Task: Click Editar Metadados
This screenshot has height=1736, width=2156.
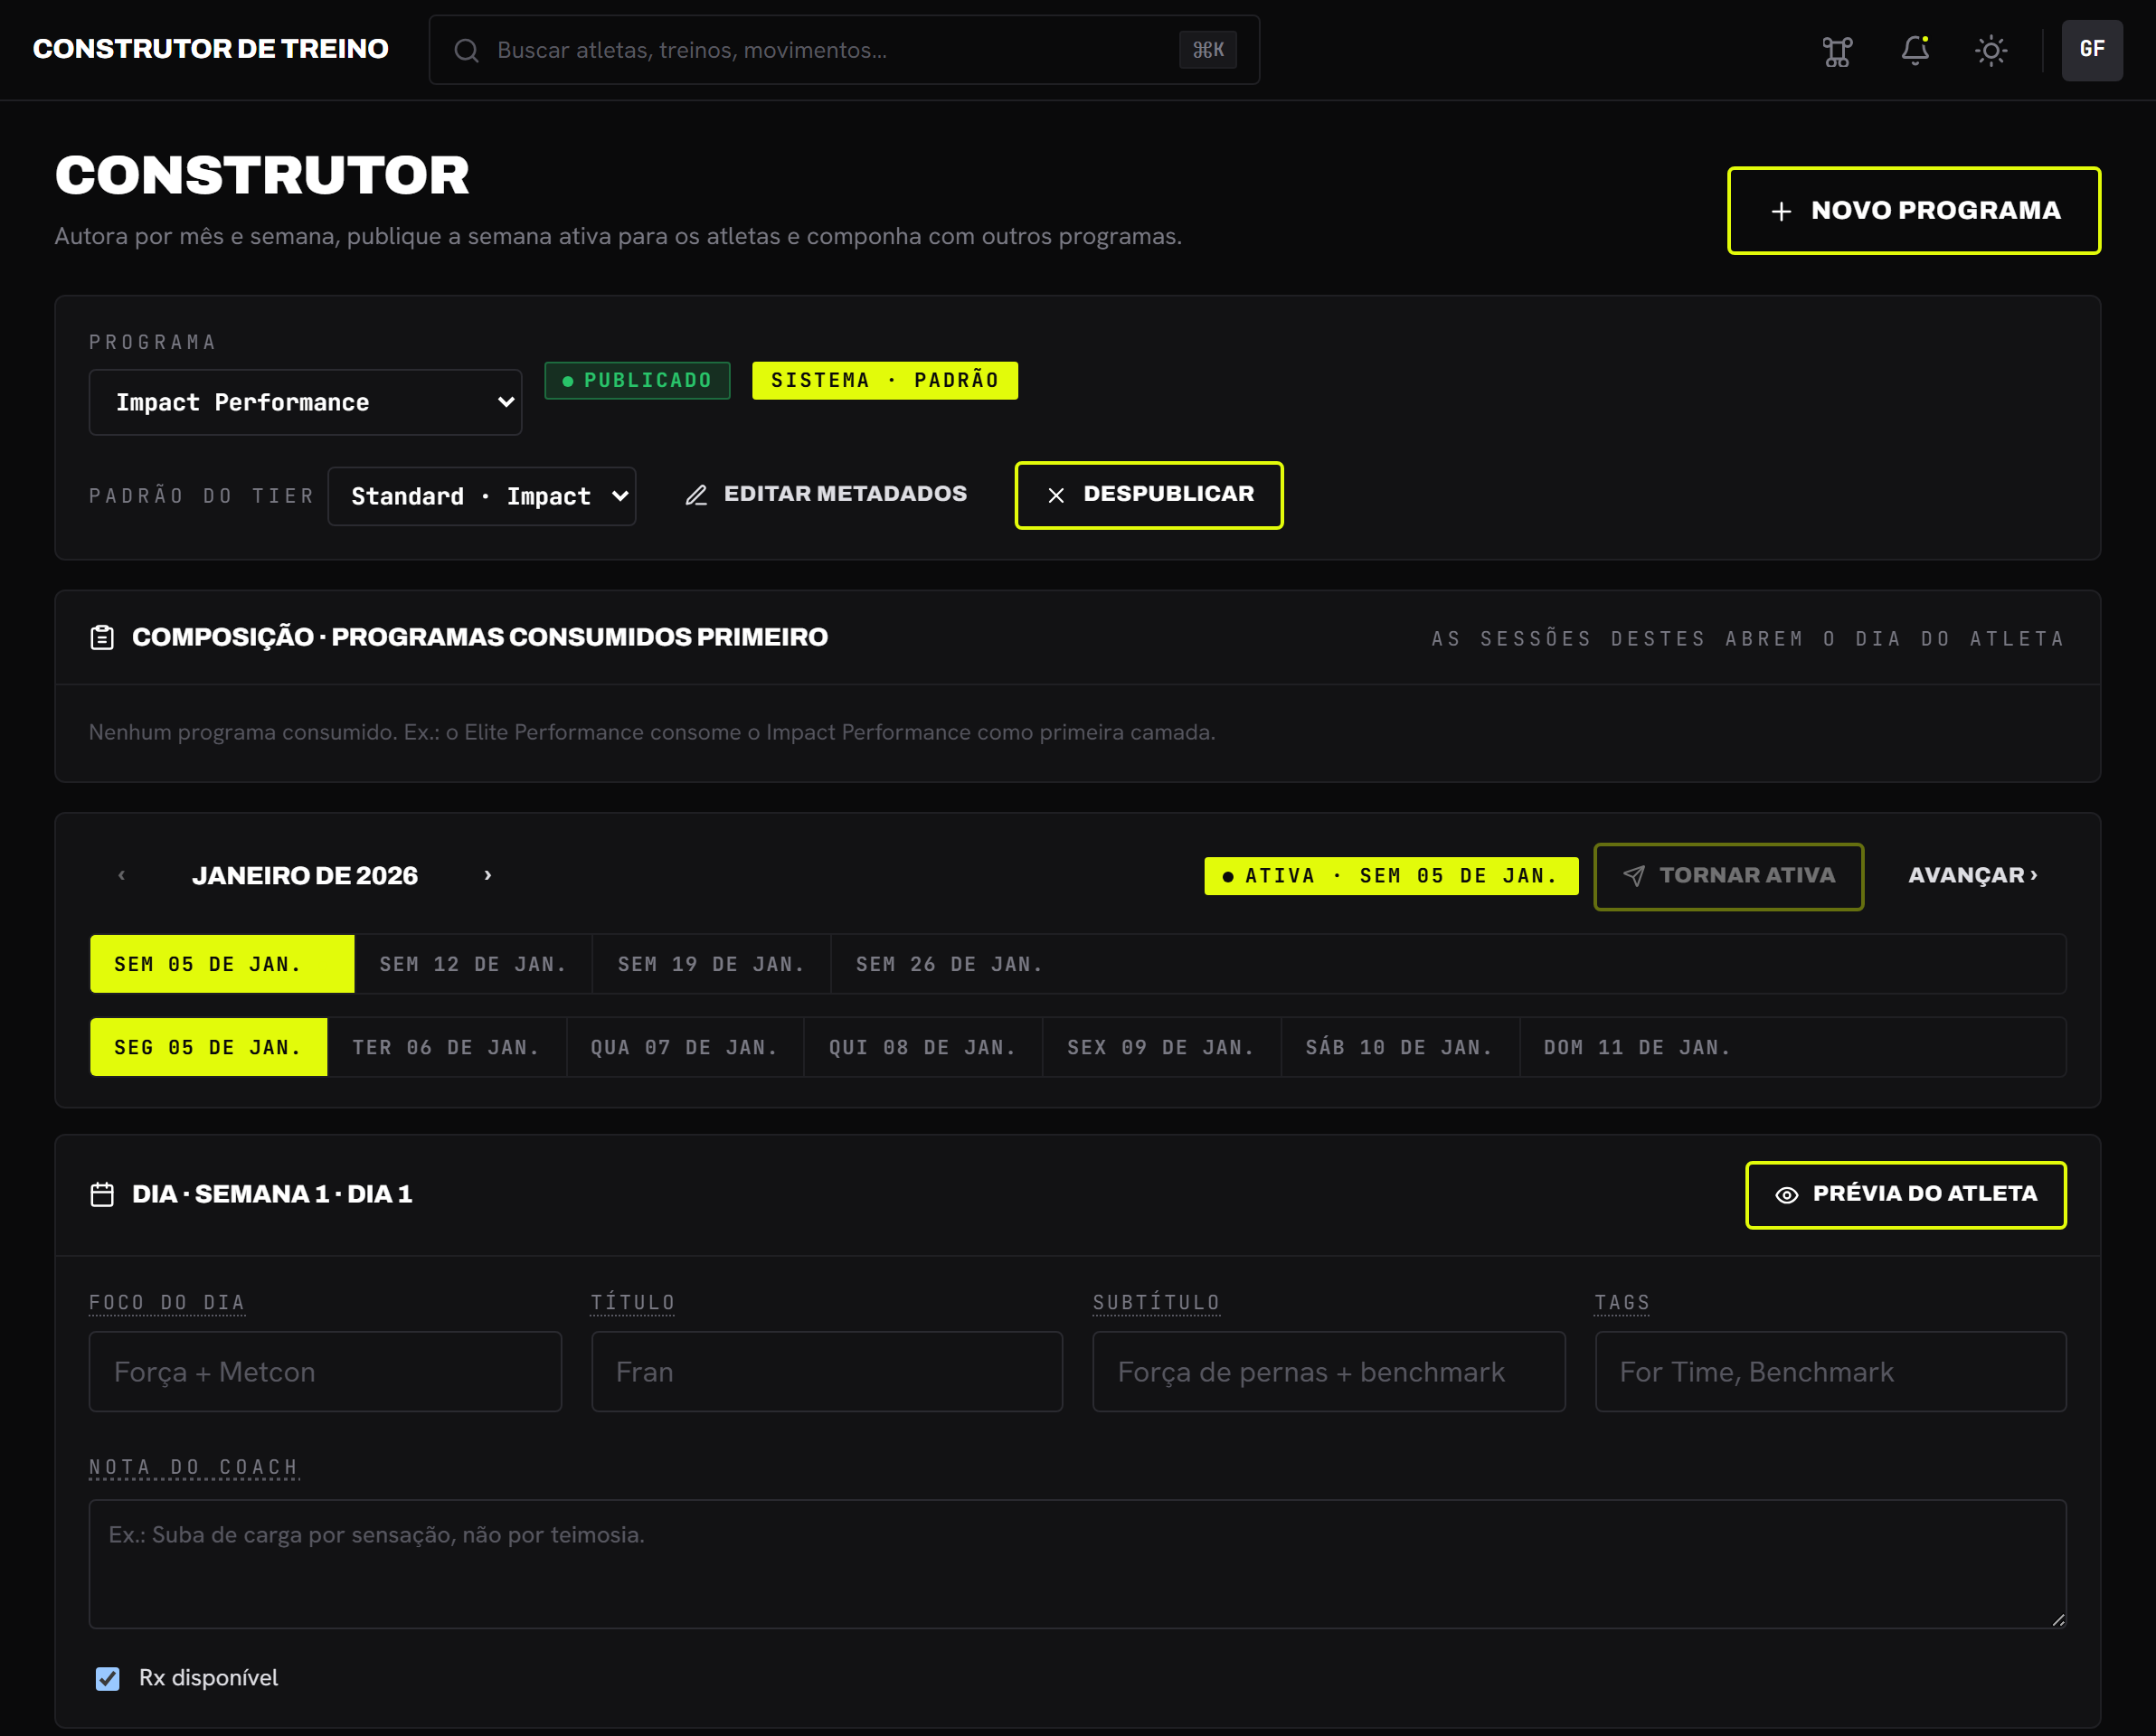Action: (826, 494)
